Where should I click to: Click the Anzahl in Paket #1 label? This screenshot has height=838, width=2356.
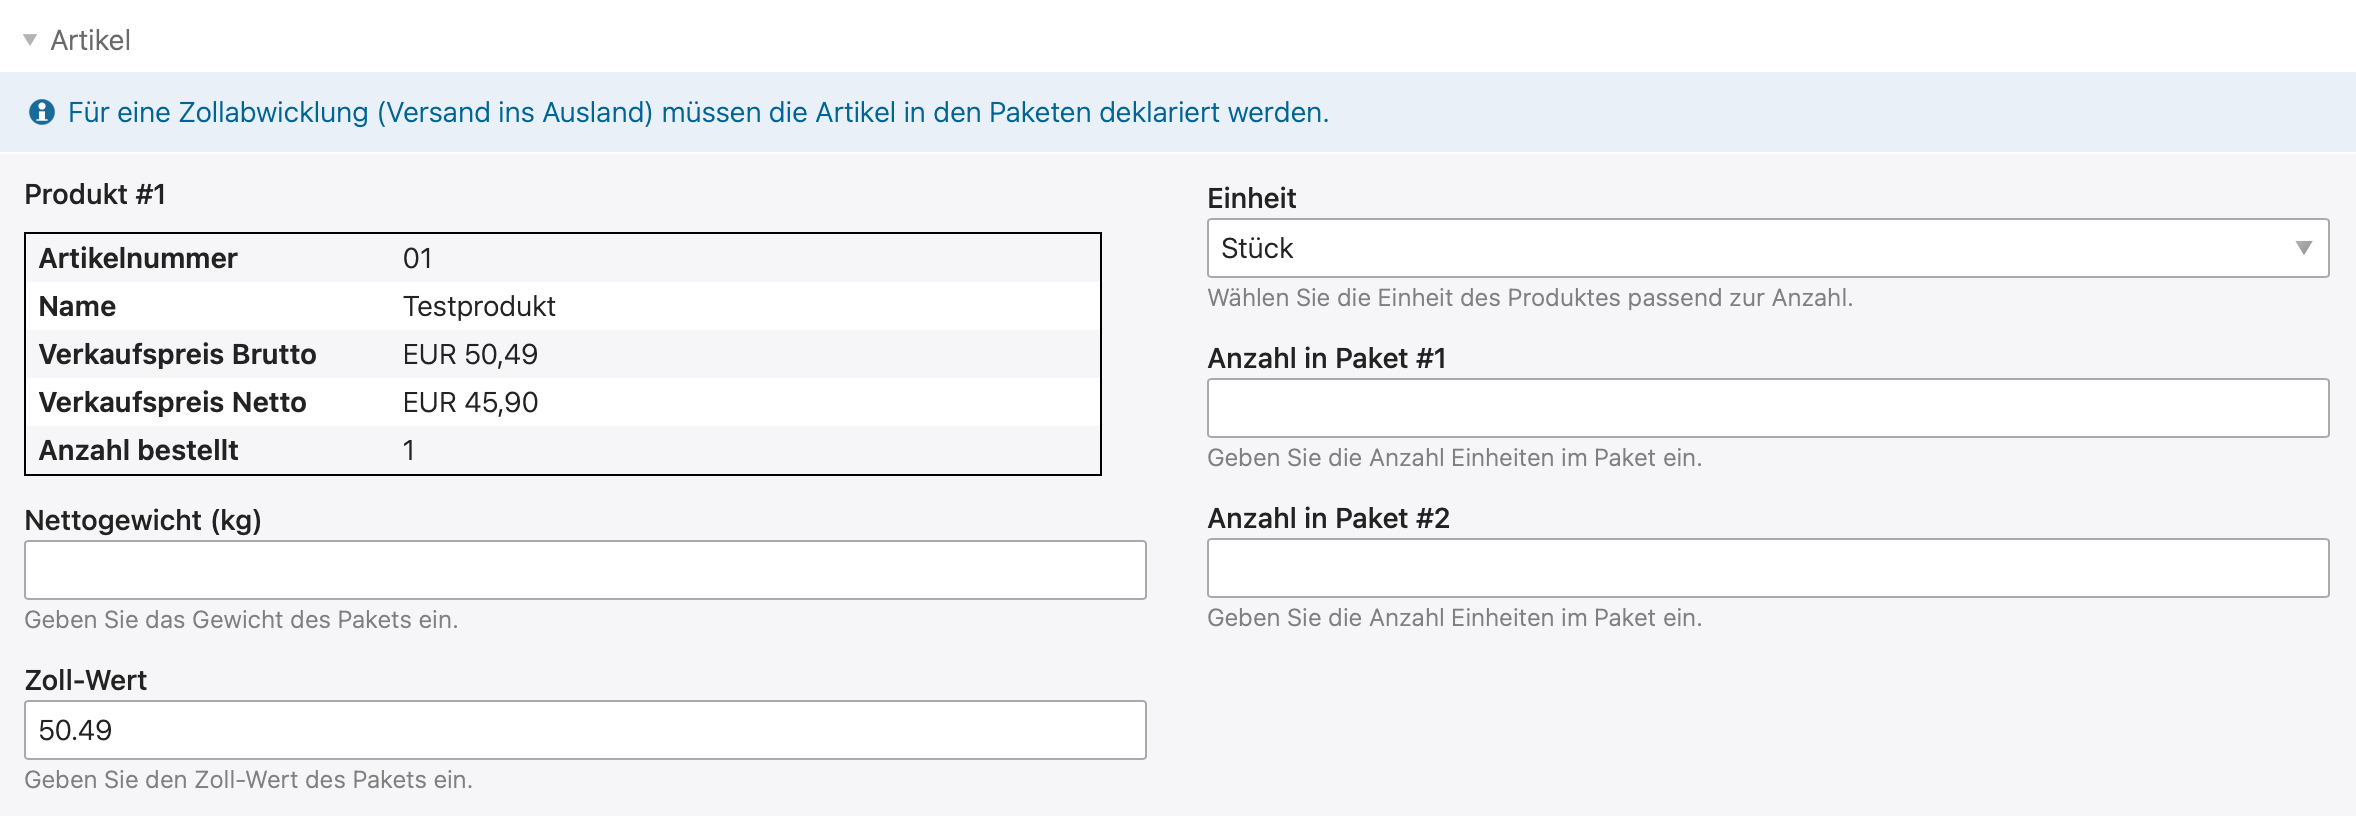tap(1326, 358)
